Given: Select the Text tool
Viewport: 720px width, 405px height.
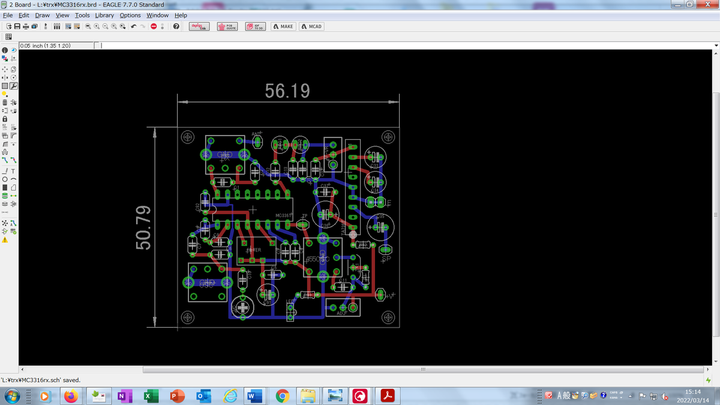Looking at the screenshot, I should click(13, 171).
